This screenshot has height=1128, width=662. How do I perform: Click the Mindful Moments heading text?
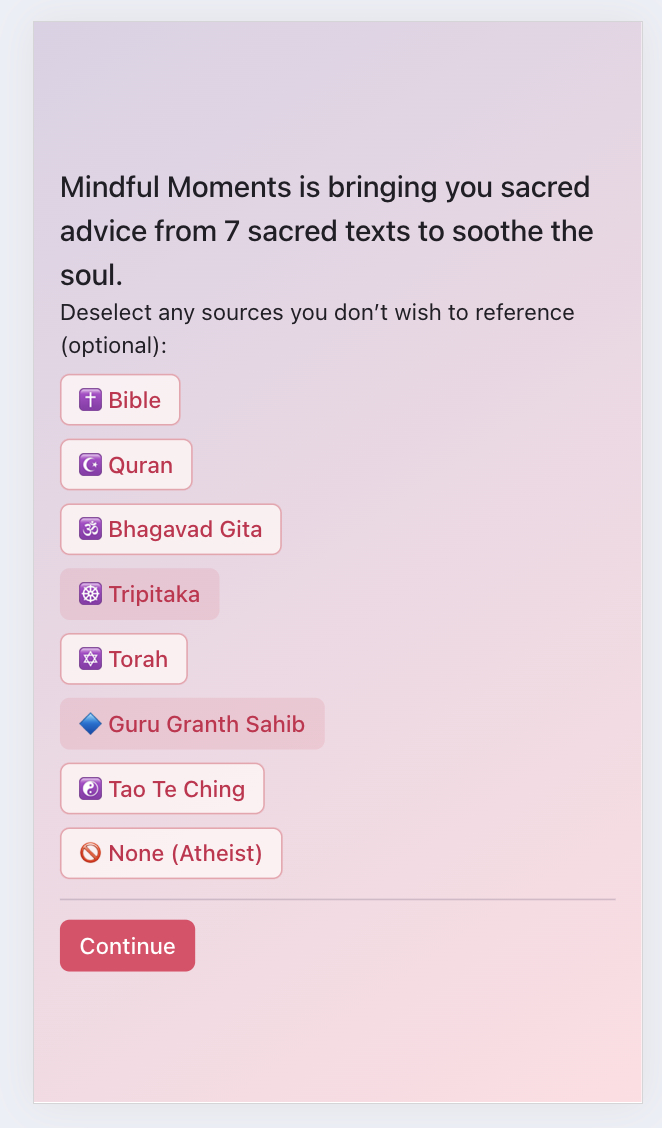pos(326,231)
